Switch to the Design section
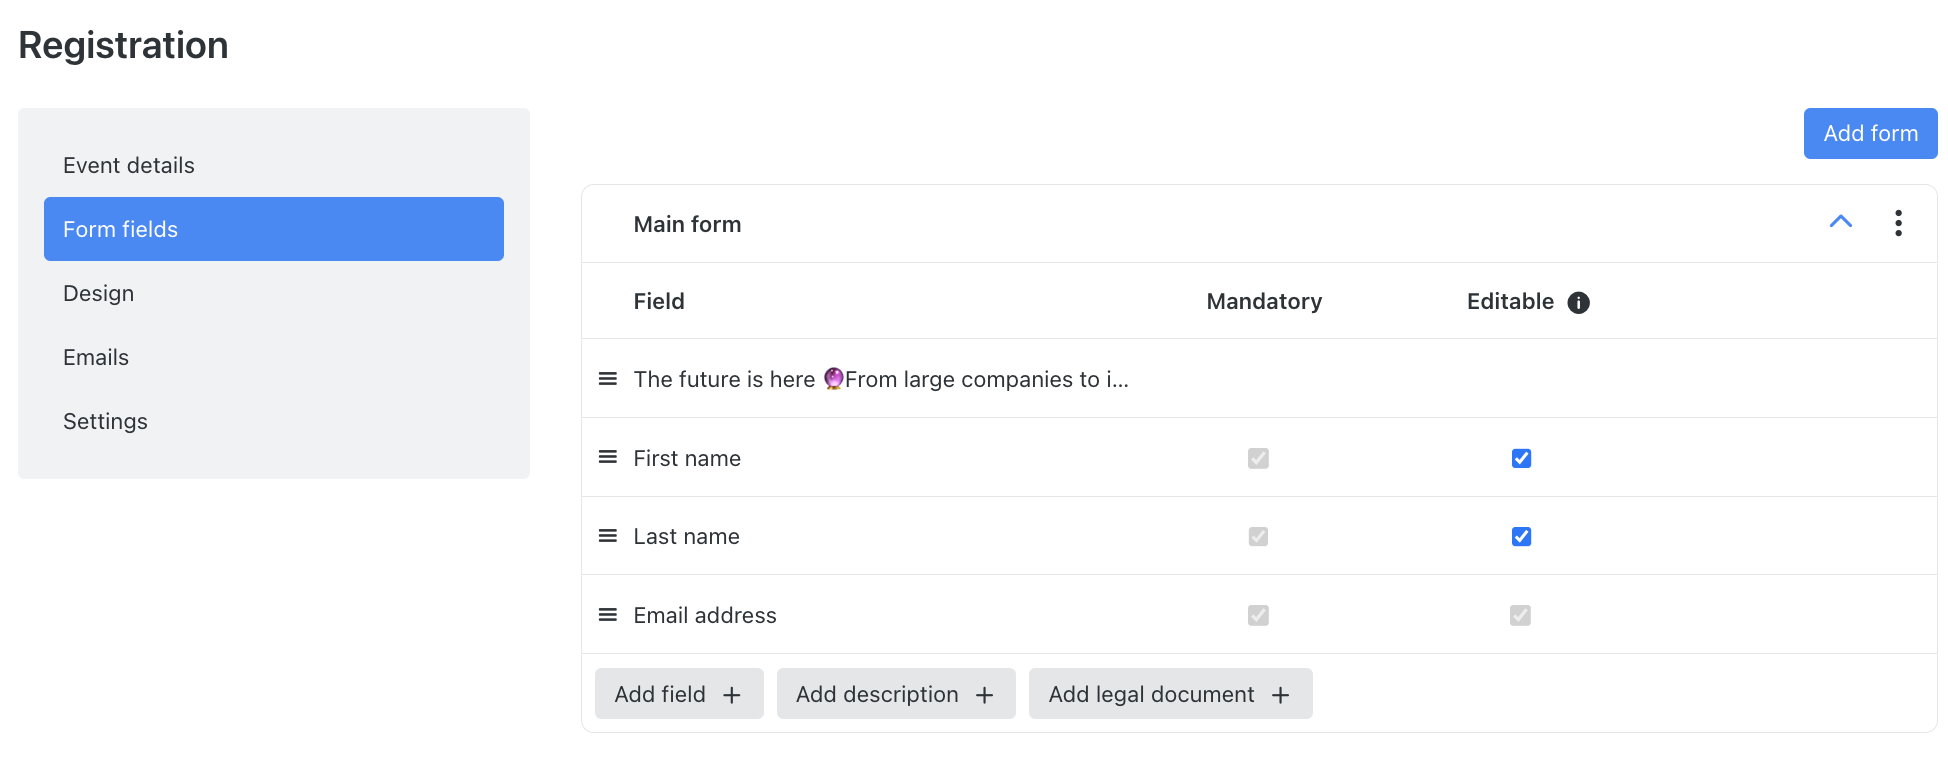Screen dimensions: 1948x760 [x=98, y=293]
